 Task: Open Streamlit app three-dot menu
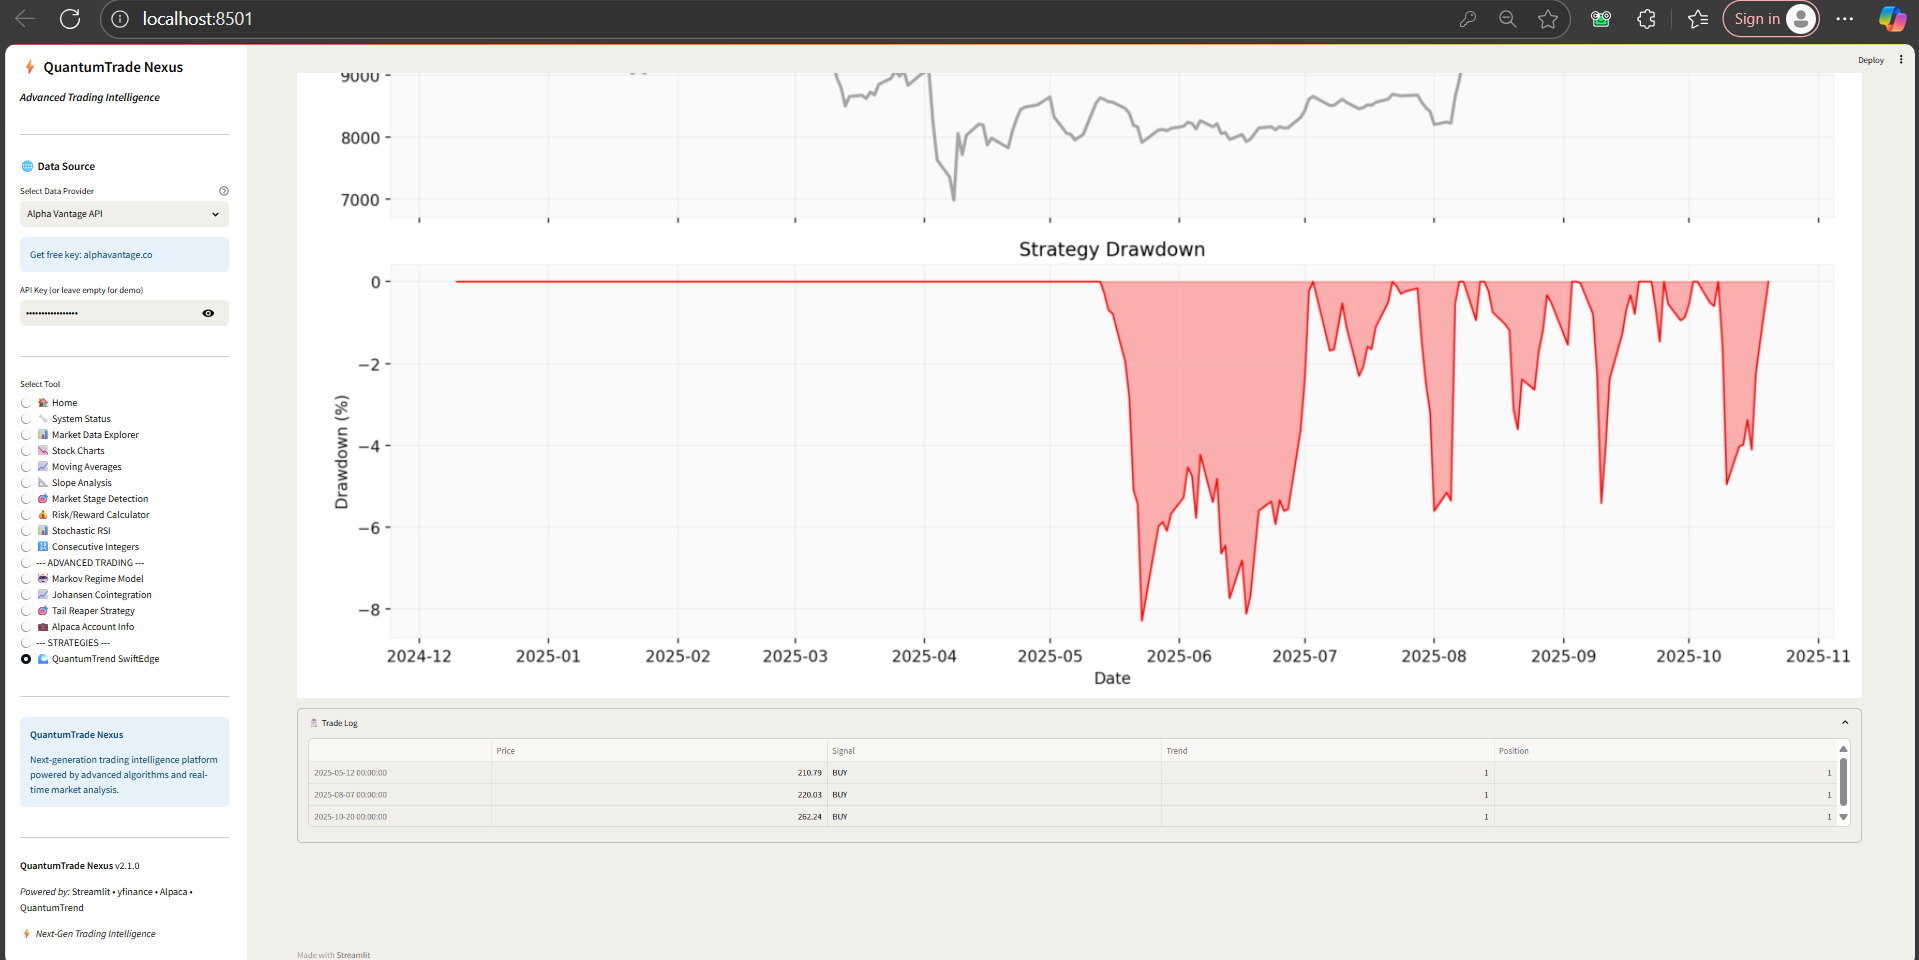pyautogui.click(x=1901, y=60)
